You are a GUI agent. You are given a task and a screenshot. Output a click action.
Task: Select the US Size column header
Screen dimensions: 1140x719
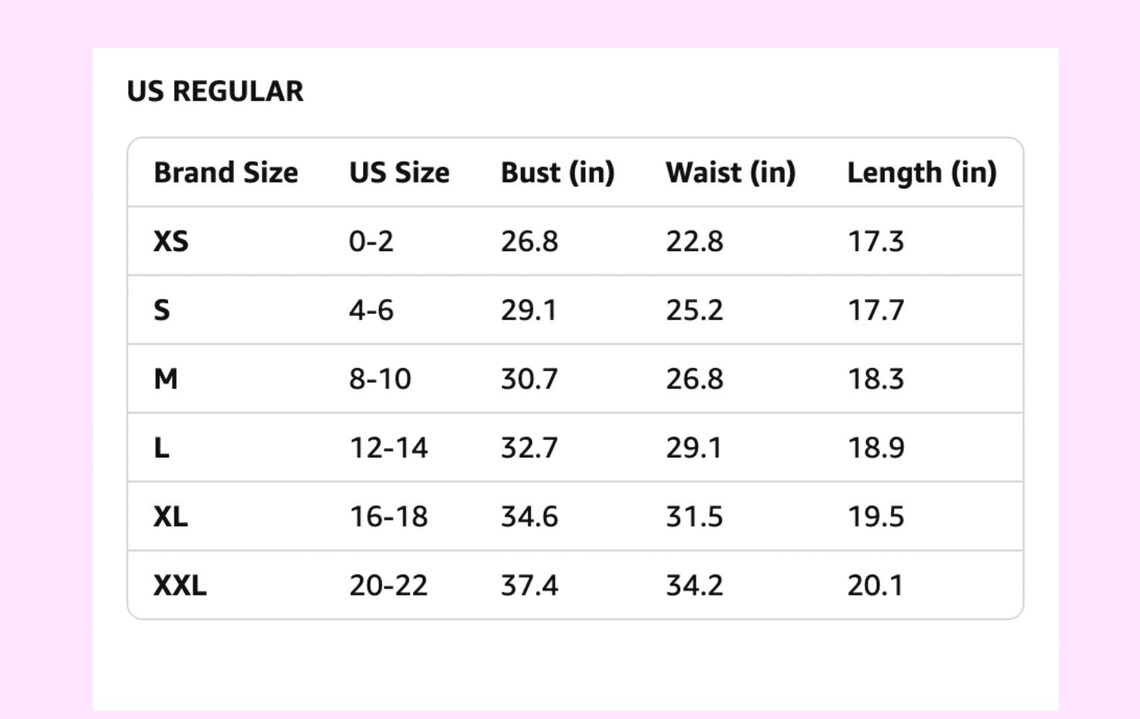coord(399,173)
